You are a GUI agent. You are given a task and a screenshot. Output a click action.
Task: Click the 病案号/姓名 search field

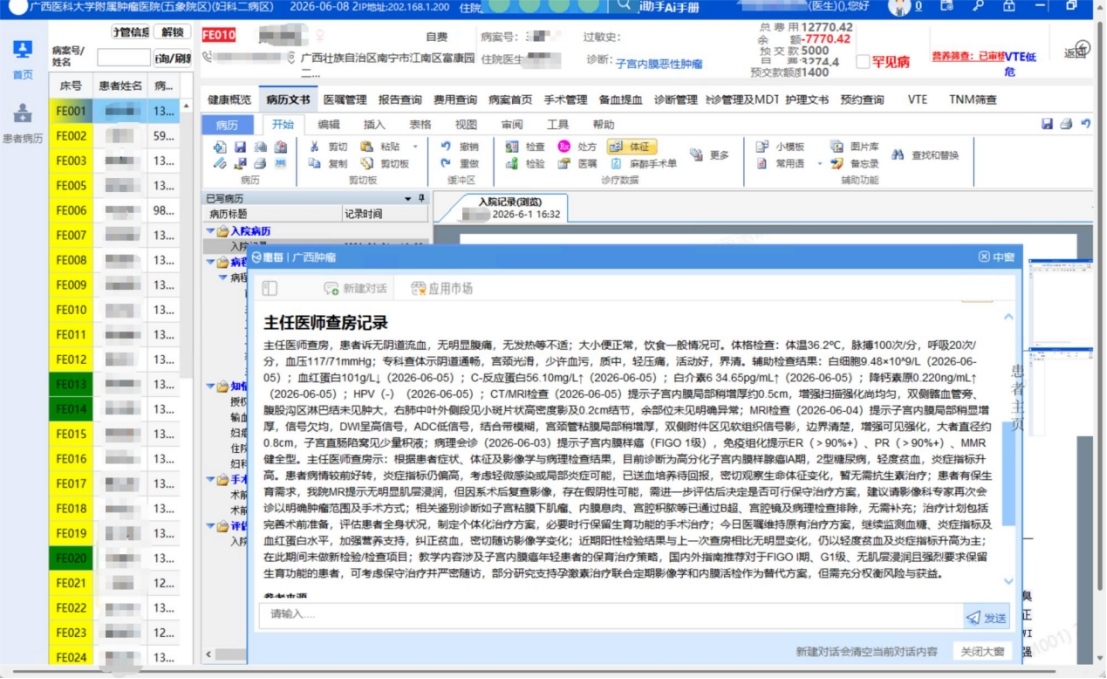click(124, 57)
